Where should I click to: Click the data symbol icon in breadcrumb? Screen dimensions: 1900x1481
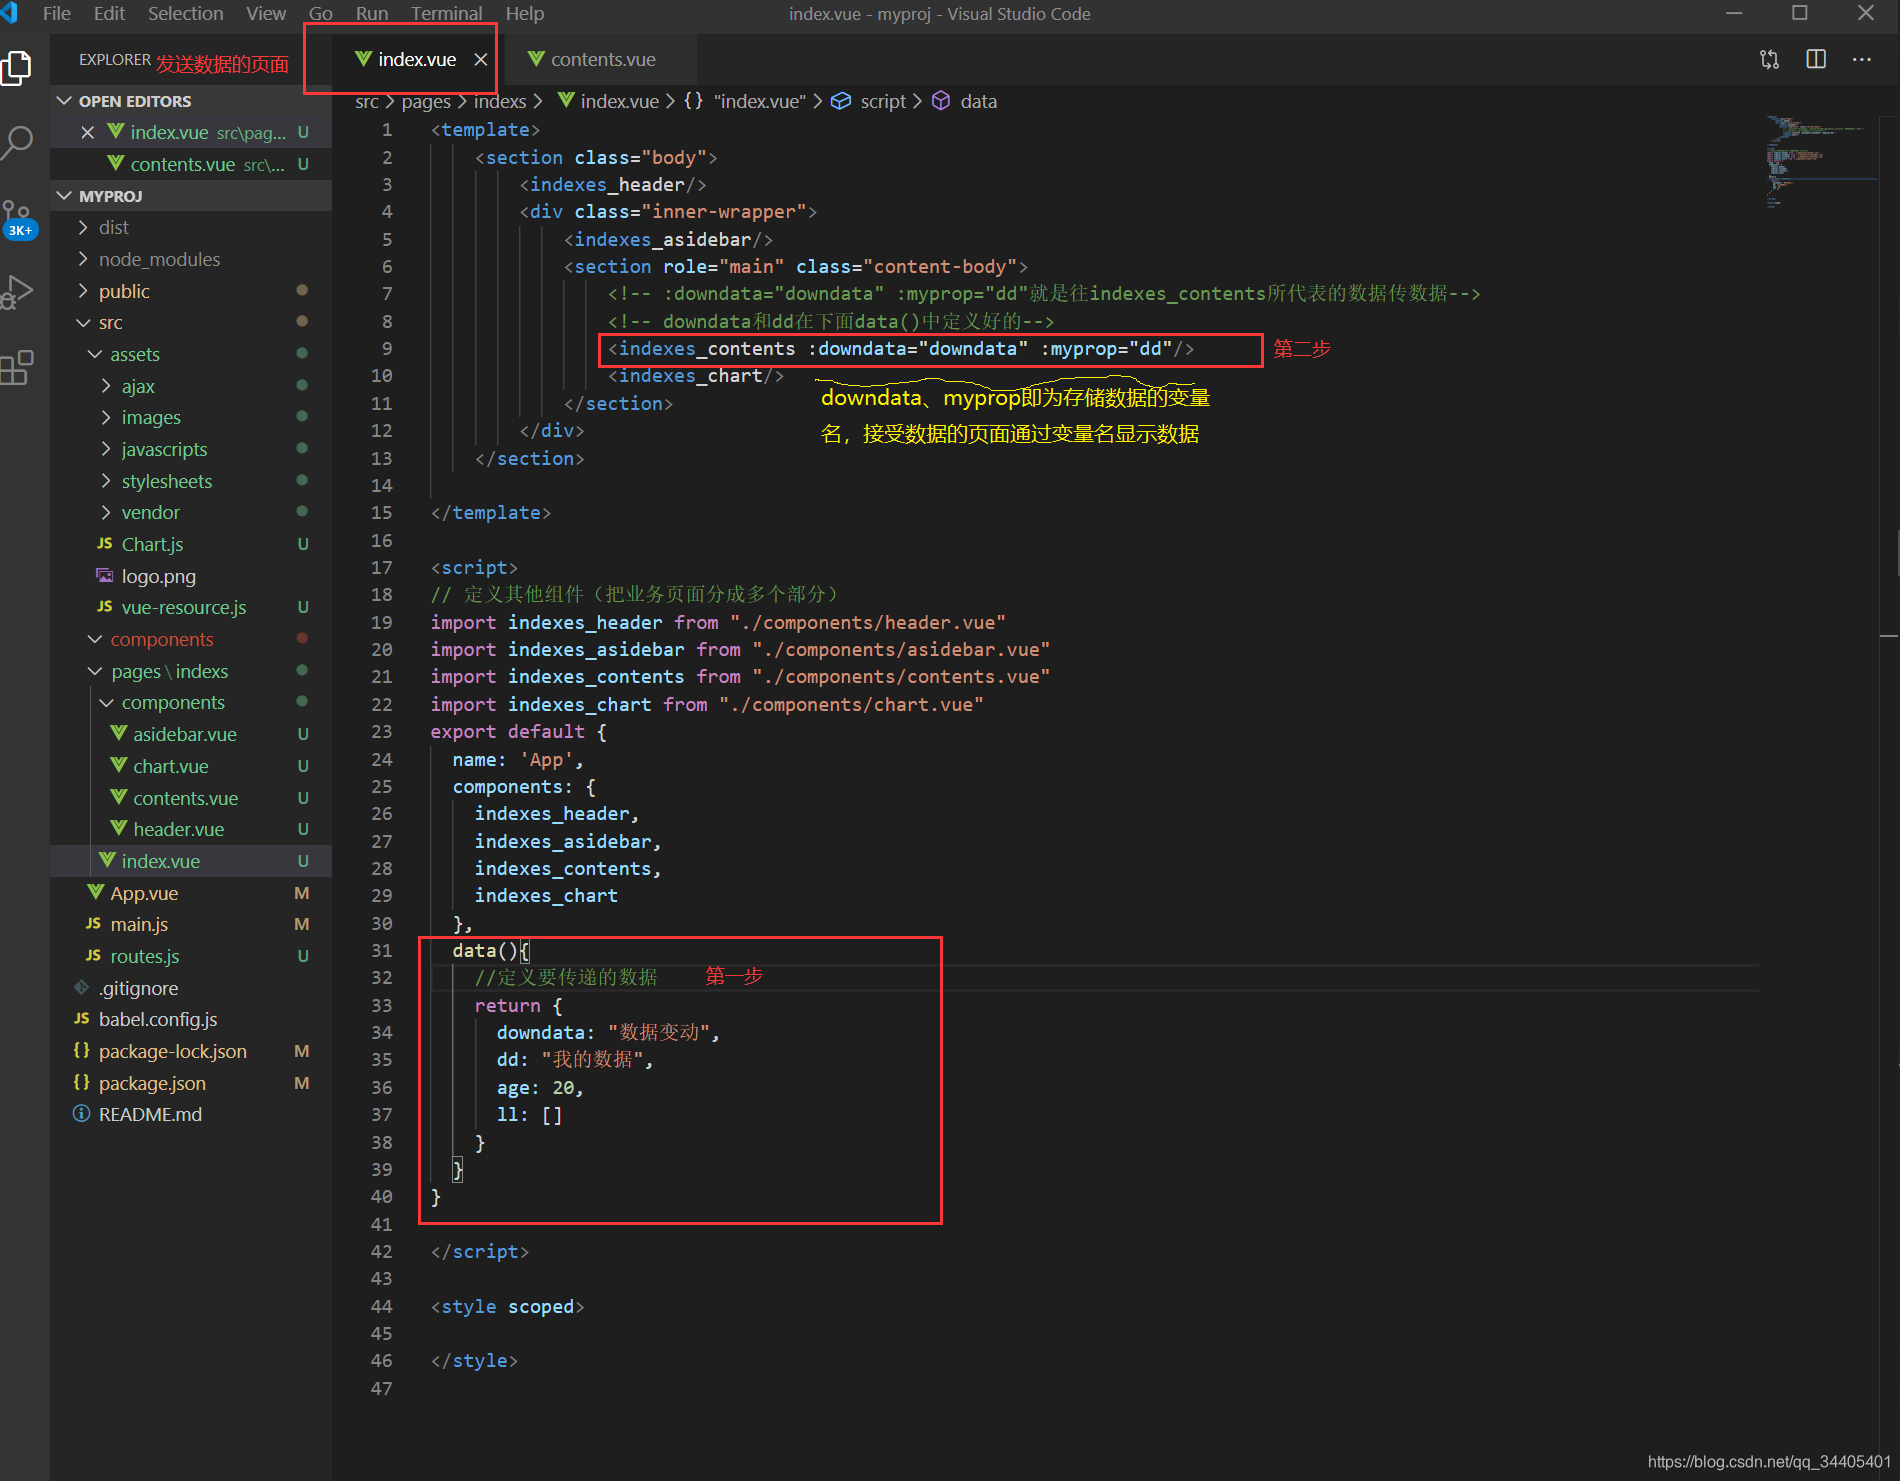(x=941, y=101)
